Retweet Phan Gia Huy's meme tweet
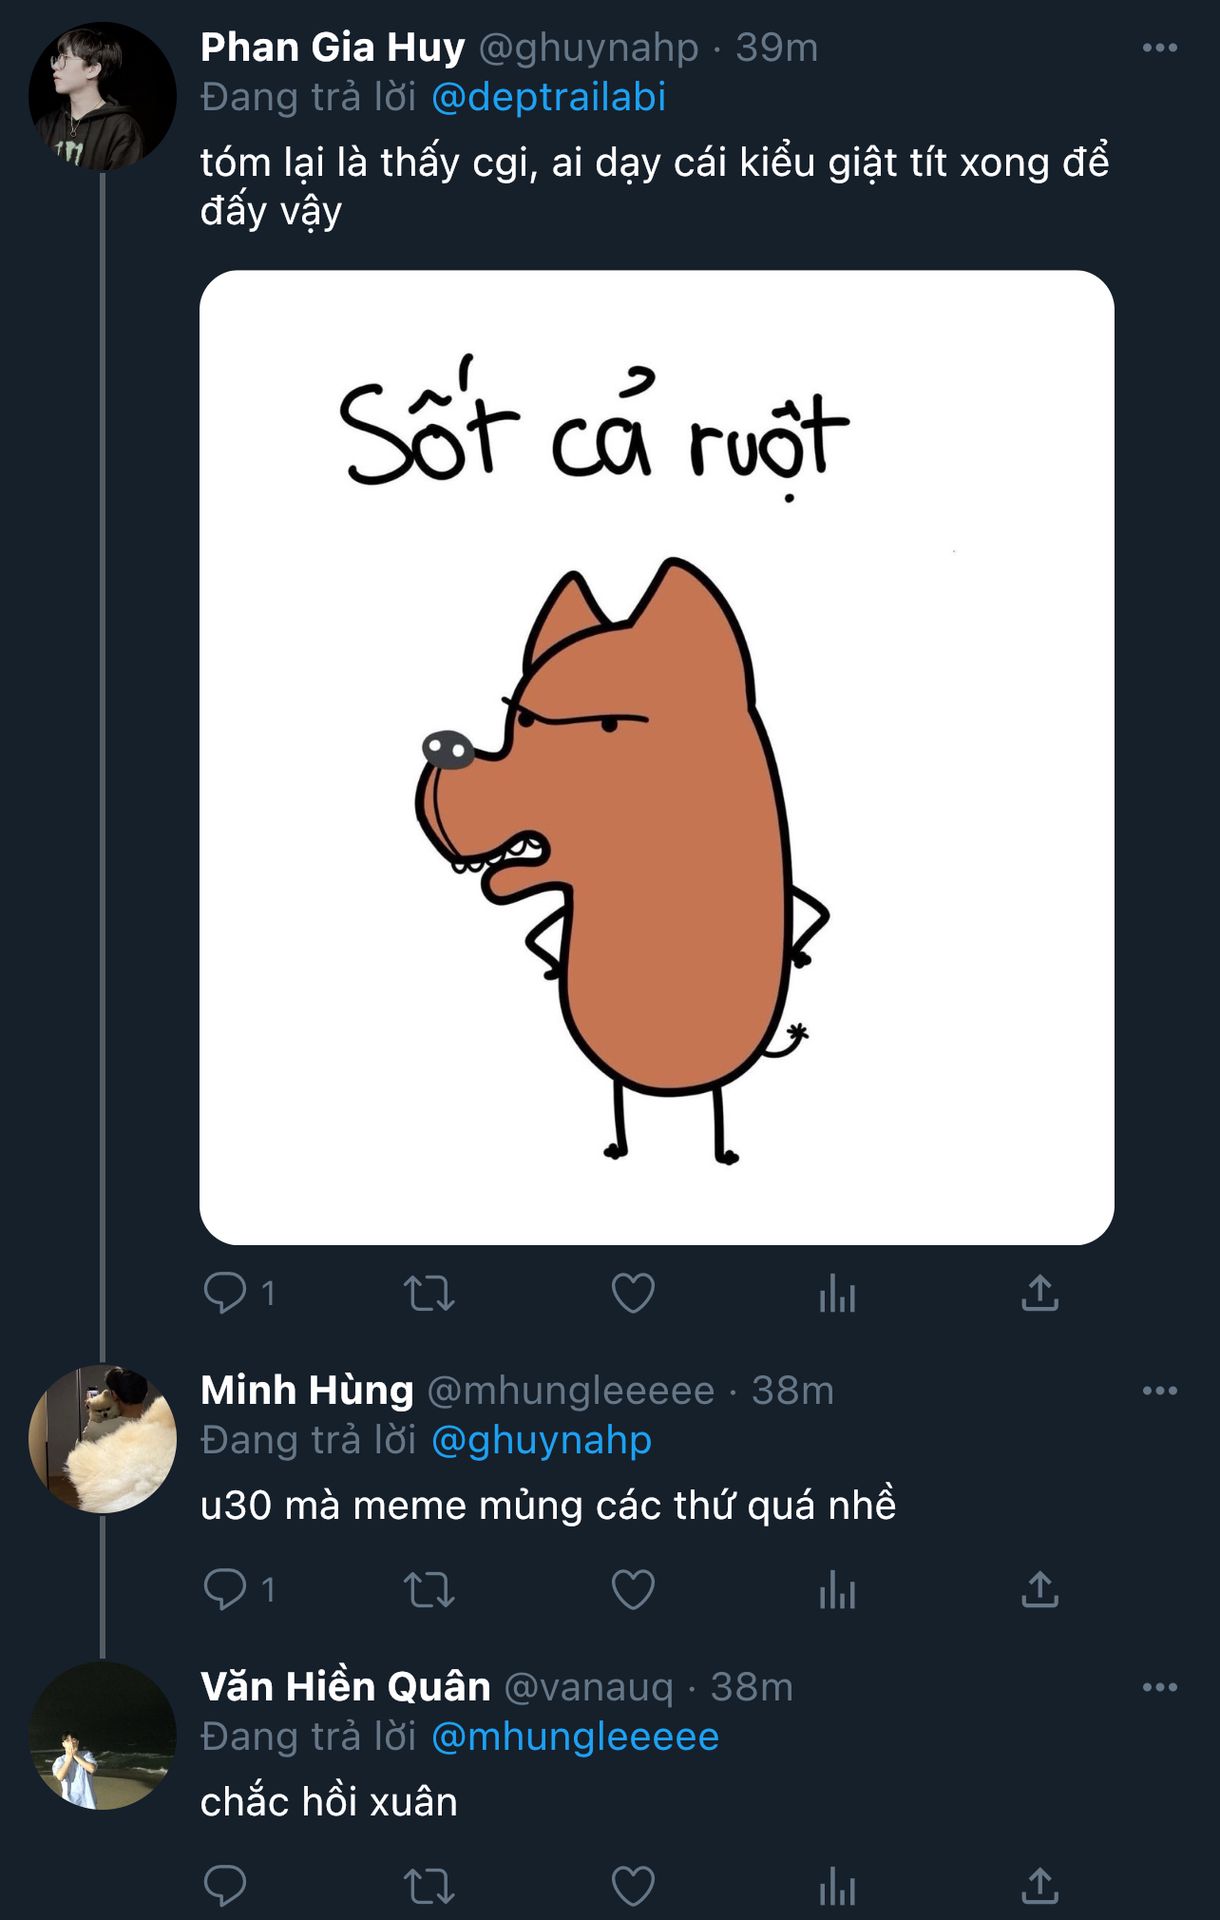The image size is (1220, 1920). click(429, 1292)
